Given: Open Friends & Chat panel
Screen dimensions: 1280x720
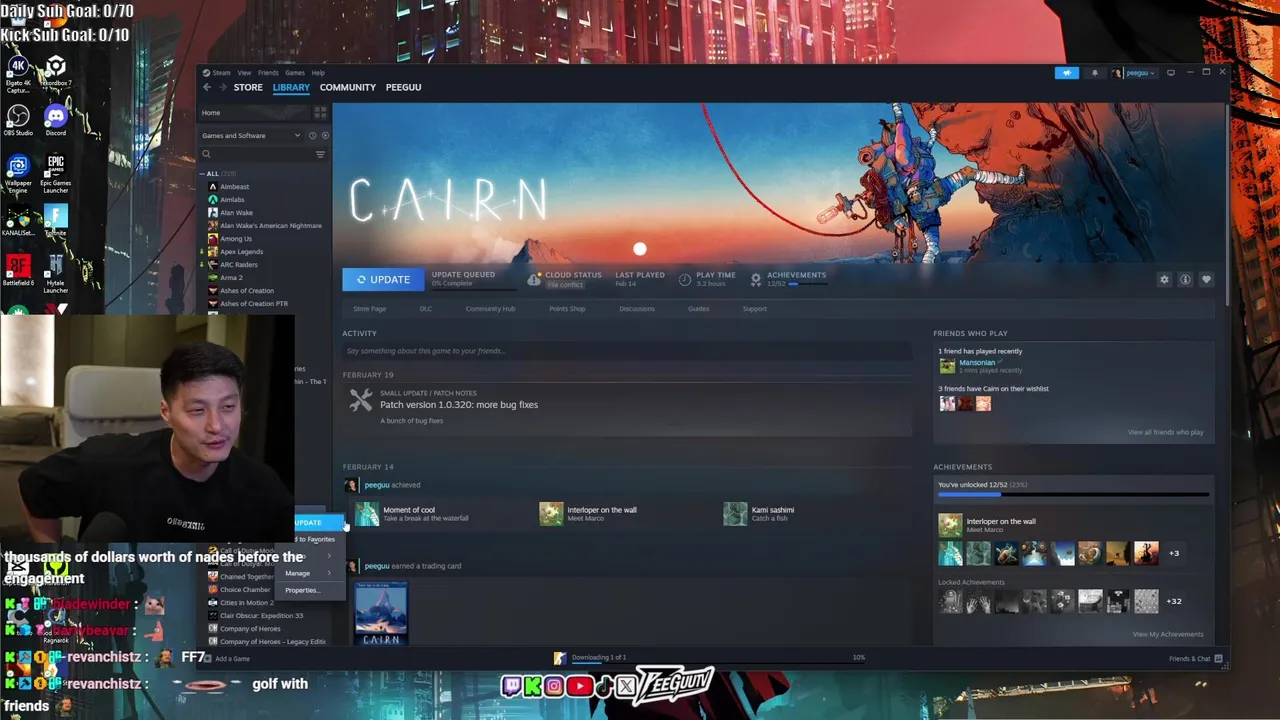Looking at the screenshot, I should [1195, 659].
